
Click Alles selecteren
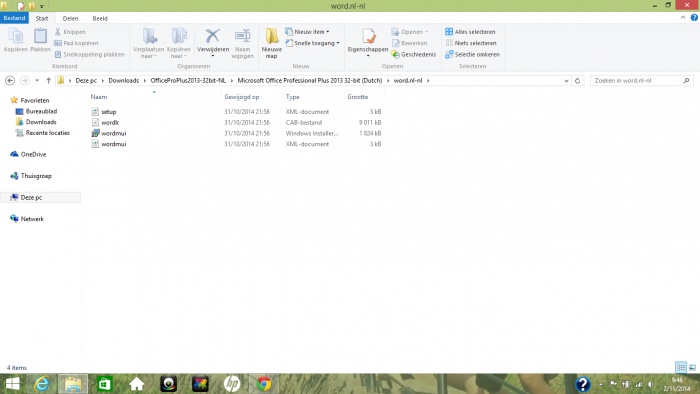tap(470, 32)
